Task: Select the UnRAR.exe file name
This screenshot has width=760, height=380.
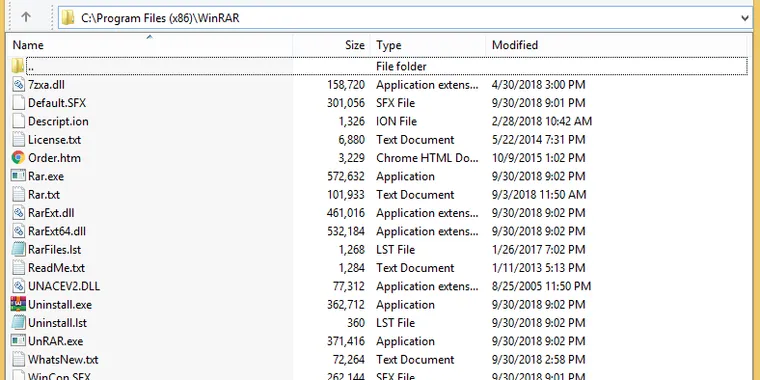Action: click(x=55, y=341)
